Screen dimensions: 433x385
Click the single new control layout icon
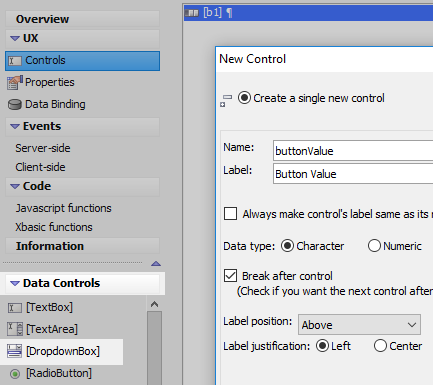(226, 101)
